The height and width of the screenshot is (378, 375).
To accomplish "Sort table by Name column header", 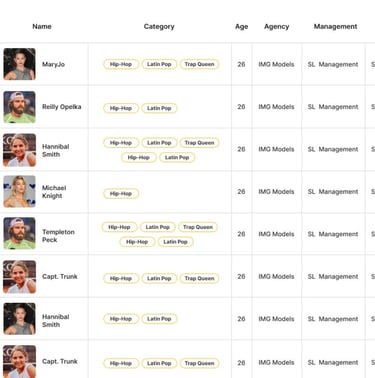I will tap(42, 26).
